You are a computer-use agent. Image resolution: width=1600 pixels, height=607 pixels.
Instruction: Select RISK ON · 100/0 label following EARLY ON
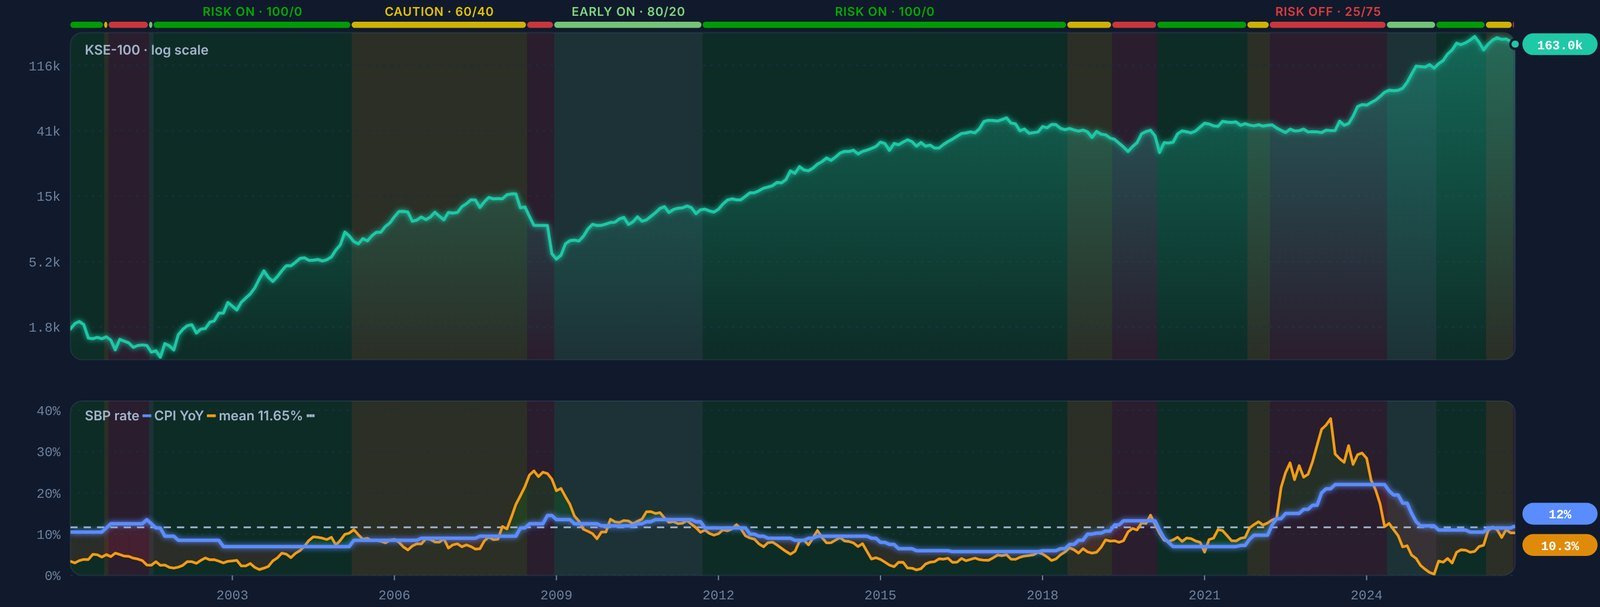(885, 12)
